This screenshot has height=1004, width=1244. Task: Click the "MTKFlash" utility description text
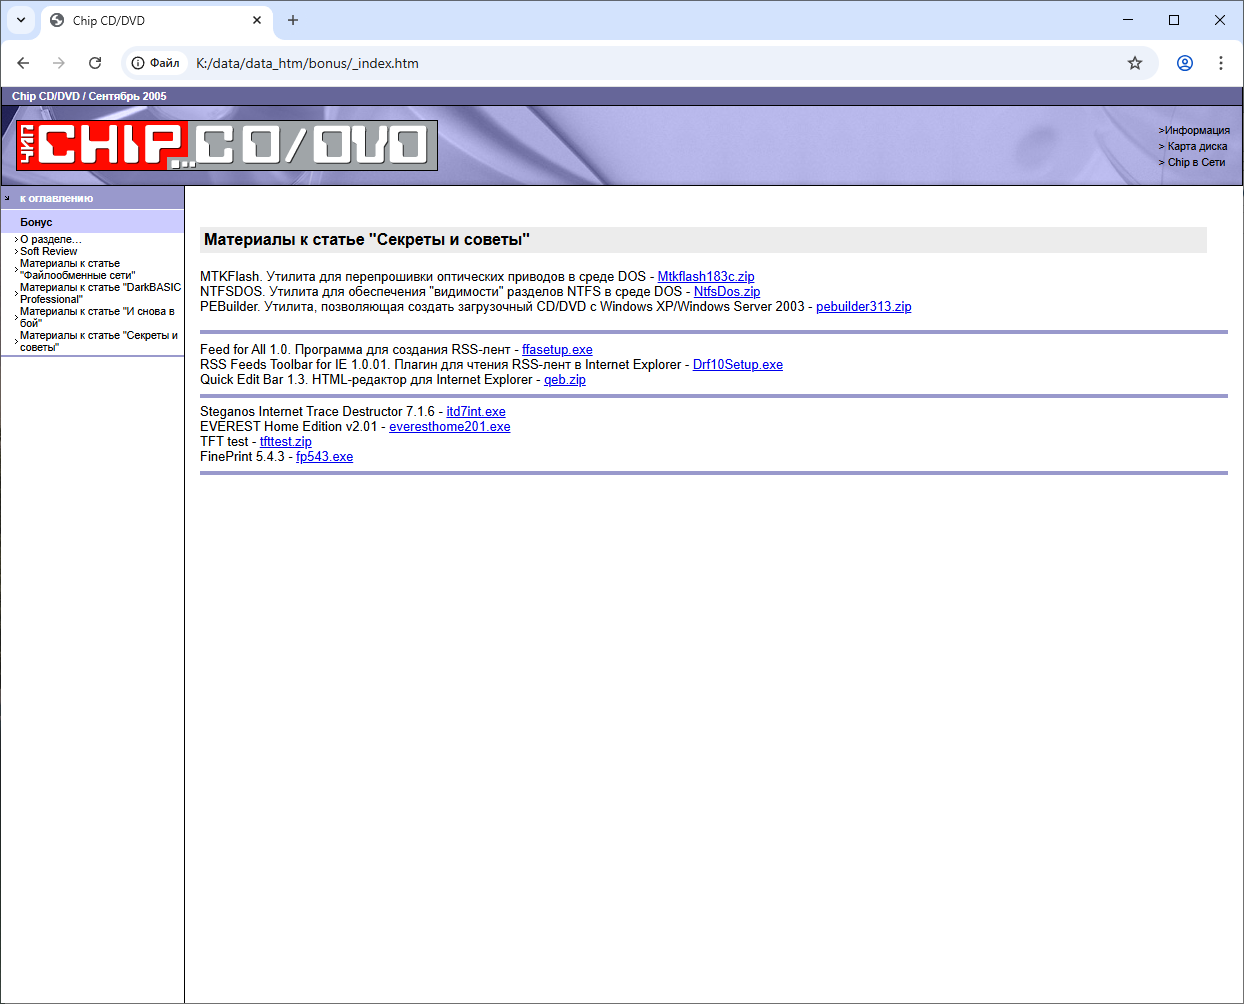tap(423, 277)
